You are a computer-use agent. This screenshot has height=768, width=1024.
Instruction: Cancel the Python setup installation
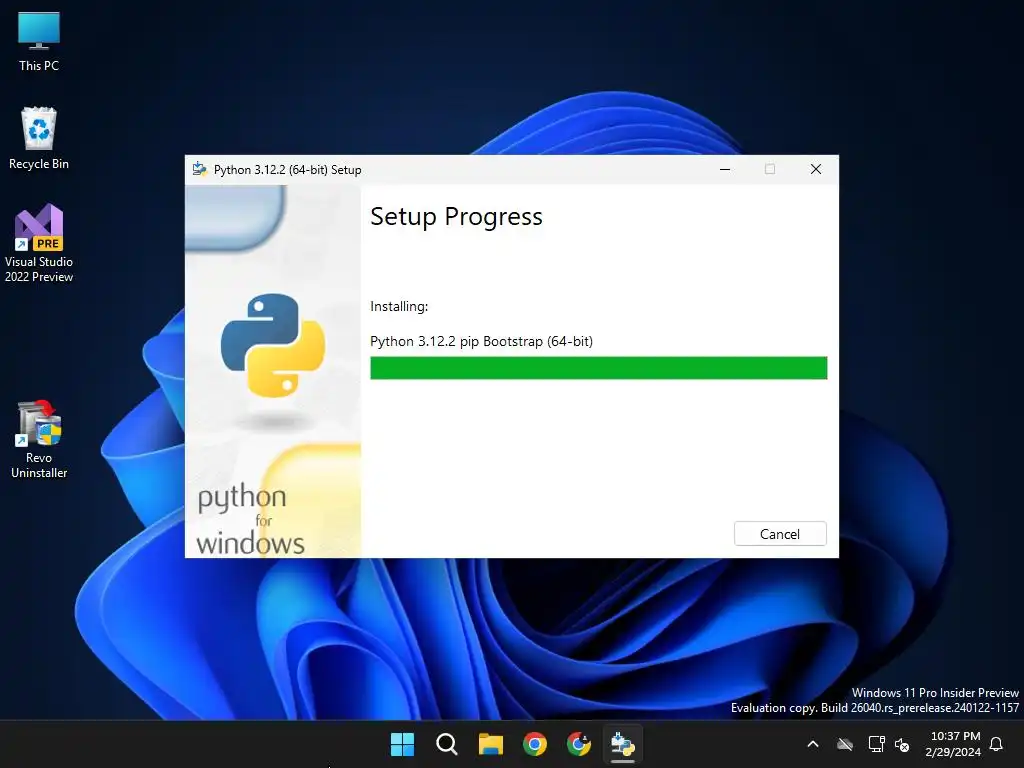(780, 534)
